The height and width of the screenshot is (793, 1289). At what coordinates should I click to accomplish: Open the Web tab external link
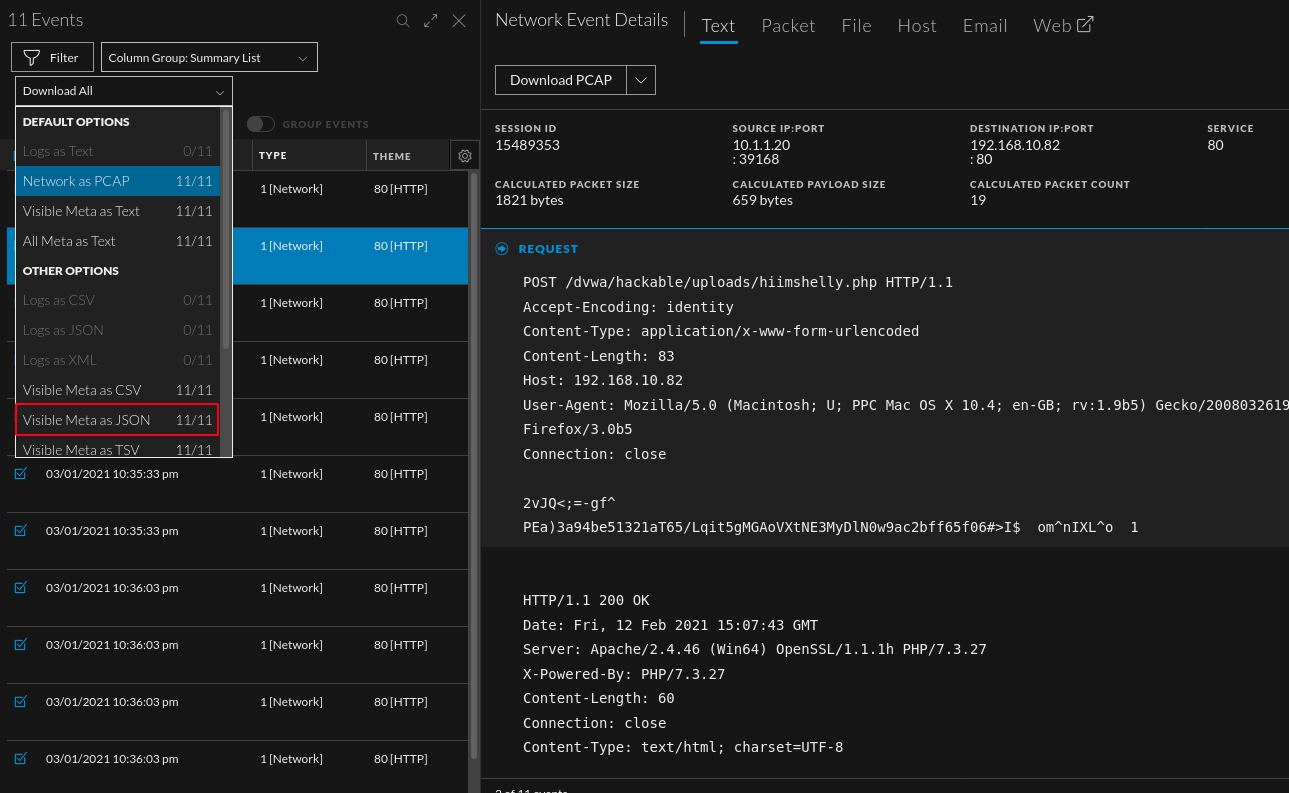1063,26
